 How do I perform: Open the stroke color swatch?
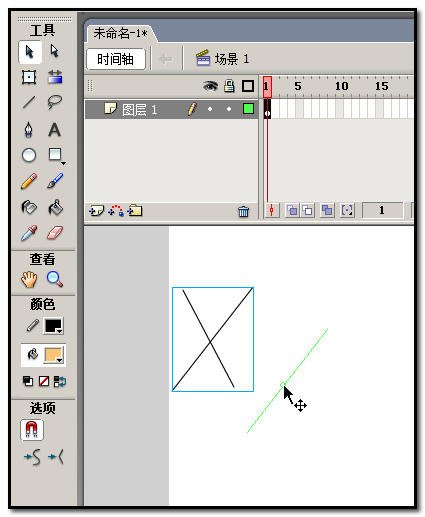(x=53, y=326)
